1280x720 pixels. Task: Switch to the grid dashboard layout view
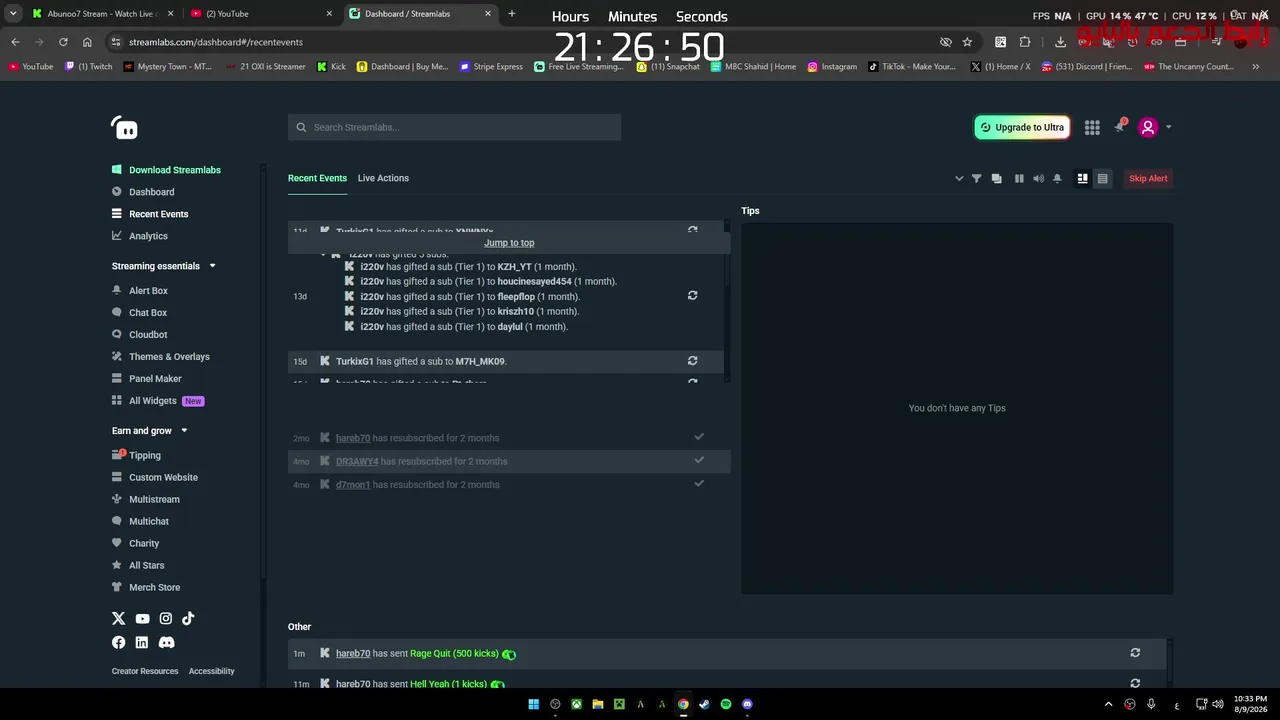coord(1082,178)
